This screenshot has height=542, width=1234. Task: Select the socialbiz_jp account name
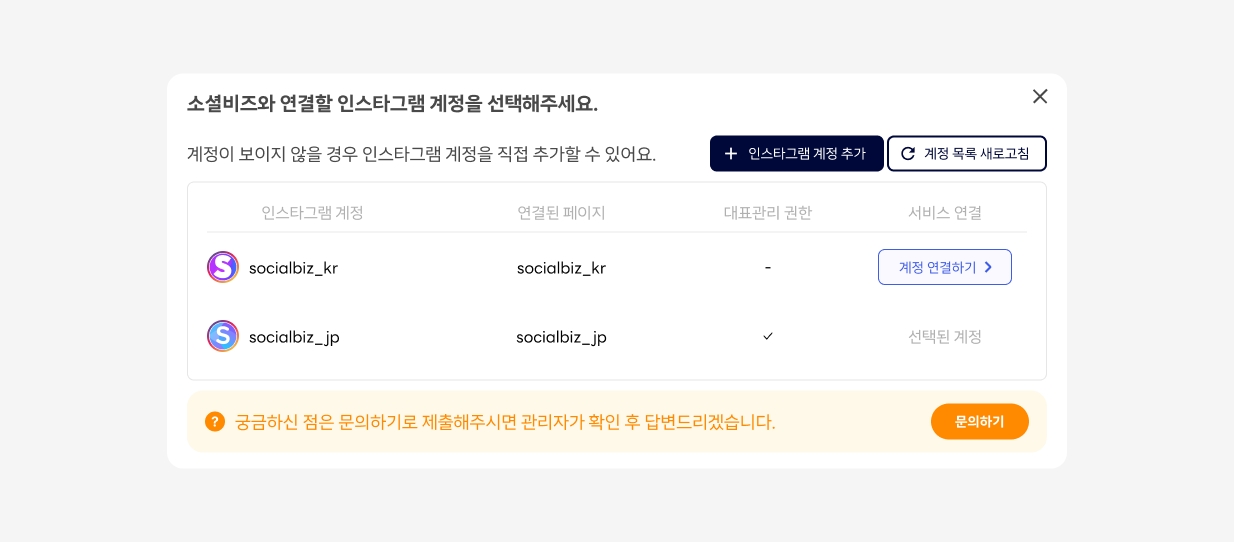(294, 337)
